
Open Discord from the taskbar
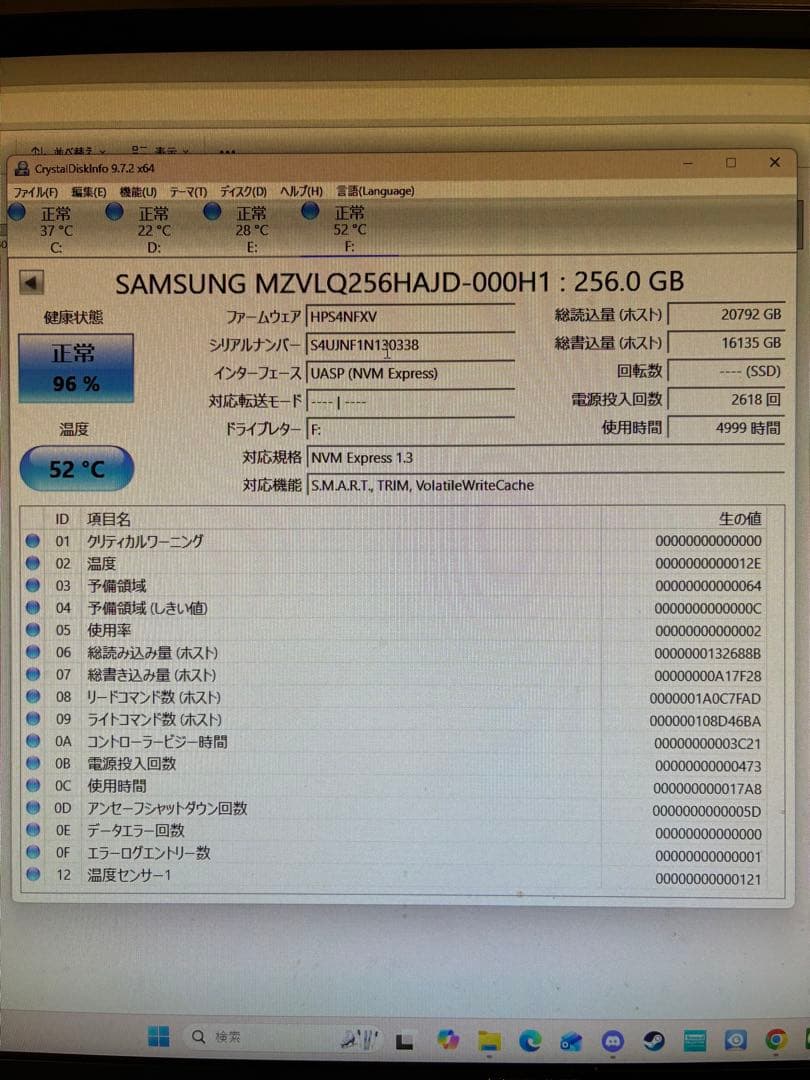pyautogui.click(x=612, y=1041)
